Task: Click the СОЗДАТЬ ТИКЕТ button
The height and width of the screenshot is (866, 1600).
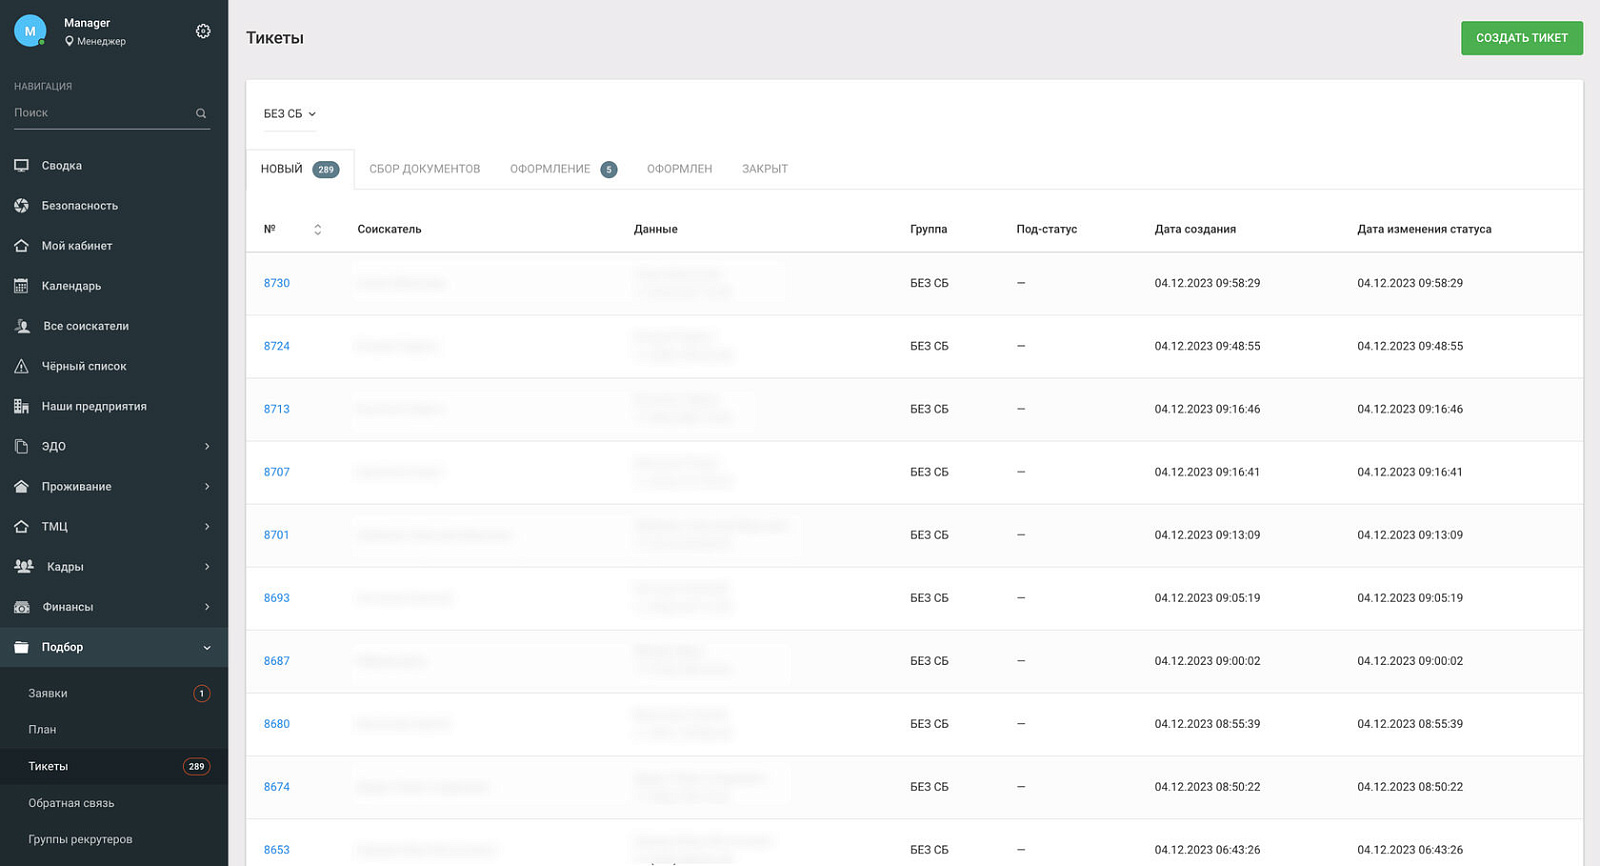Action: coord(1522,38)
